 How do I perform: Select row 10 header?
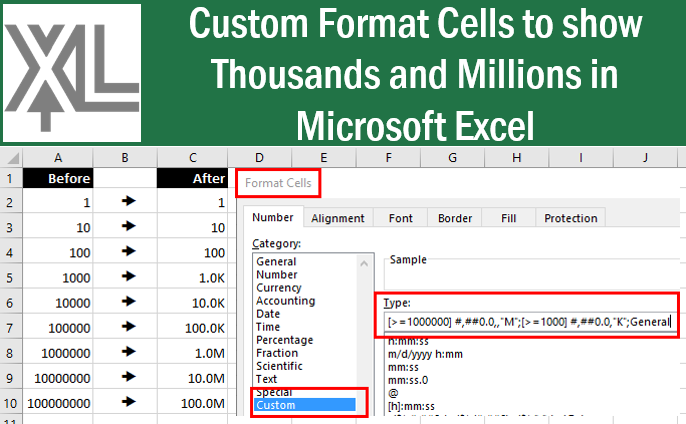point(10,403)
